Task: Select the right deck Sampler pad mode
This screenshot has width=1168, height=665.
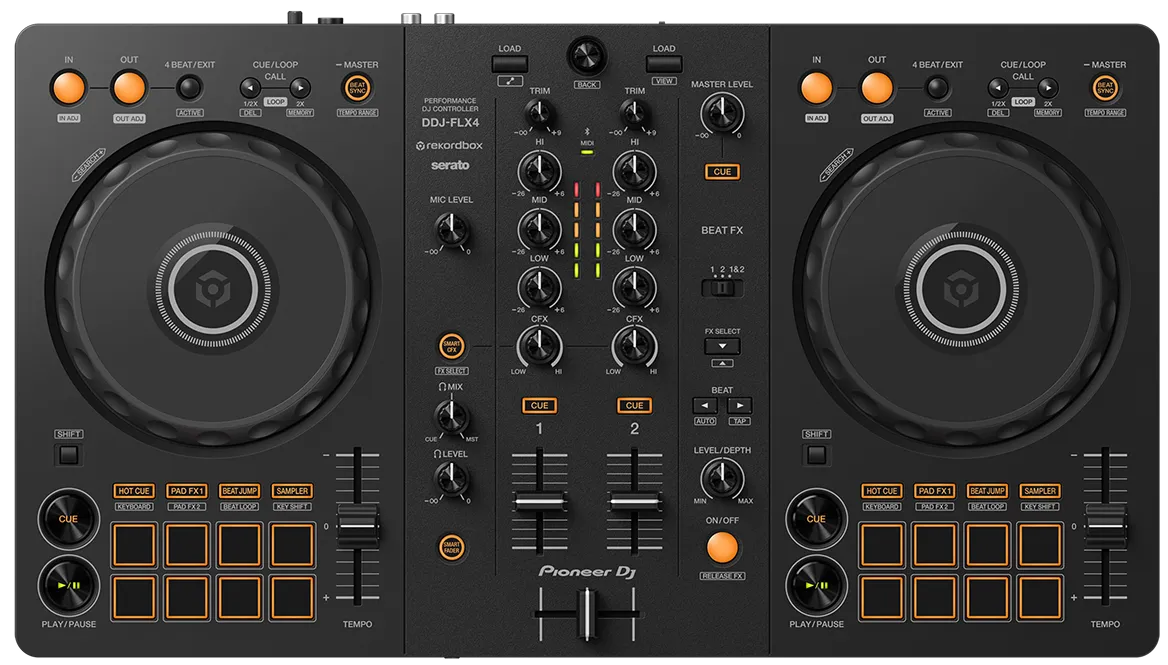Action: click(x=1039, y=491)
